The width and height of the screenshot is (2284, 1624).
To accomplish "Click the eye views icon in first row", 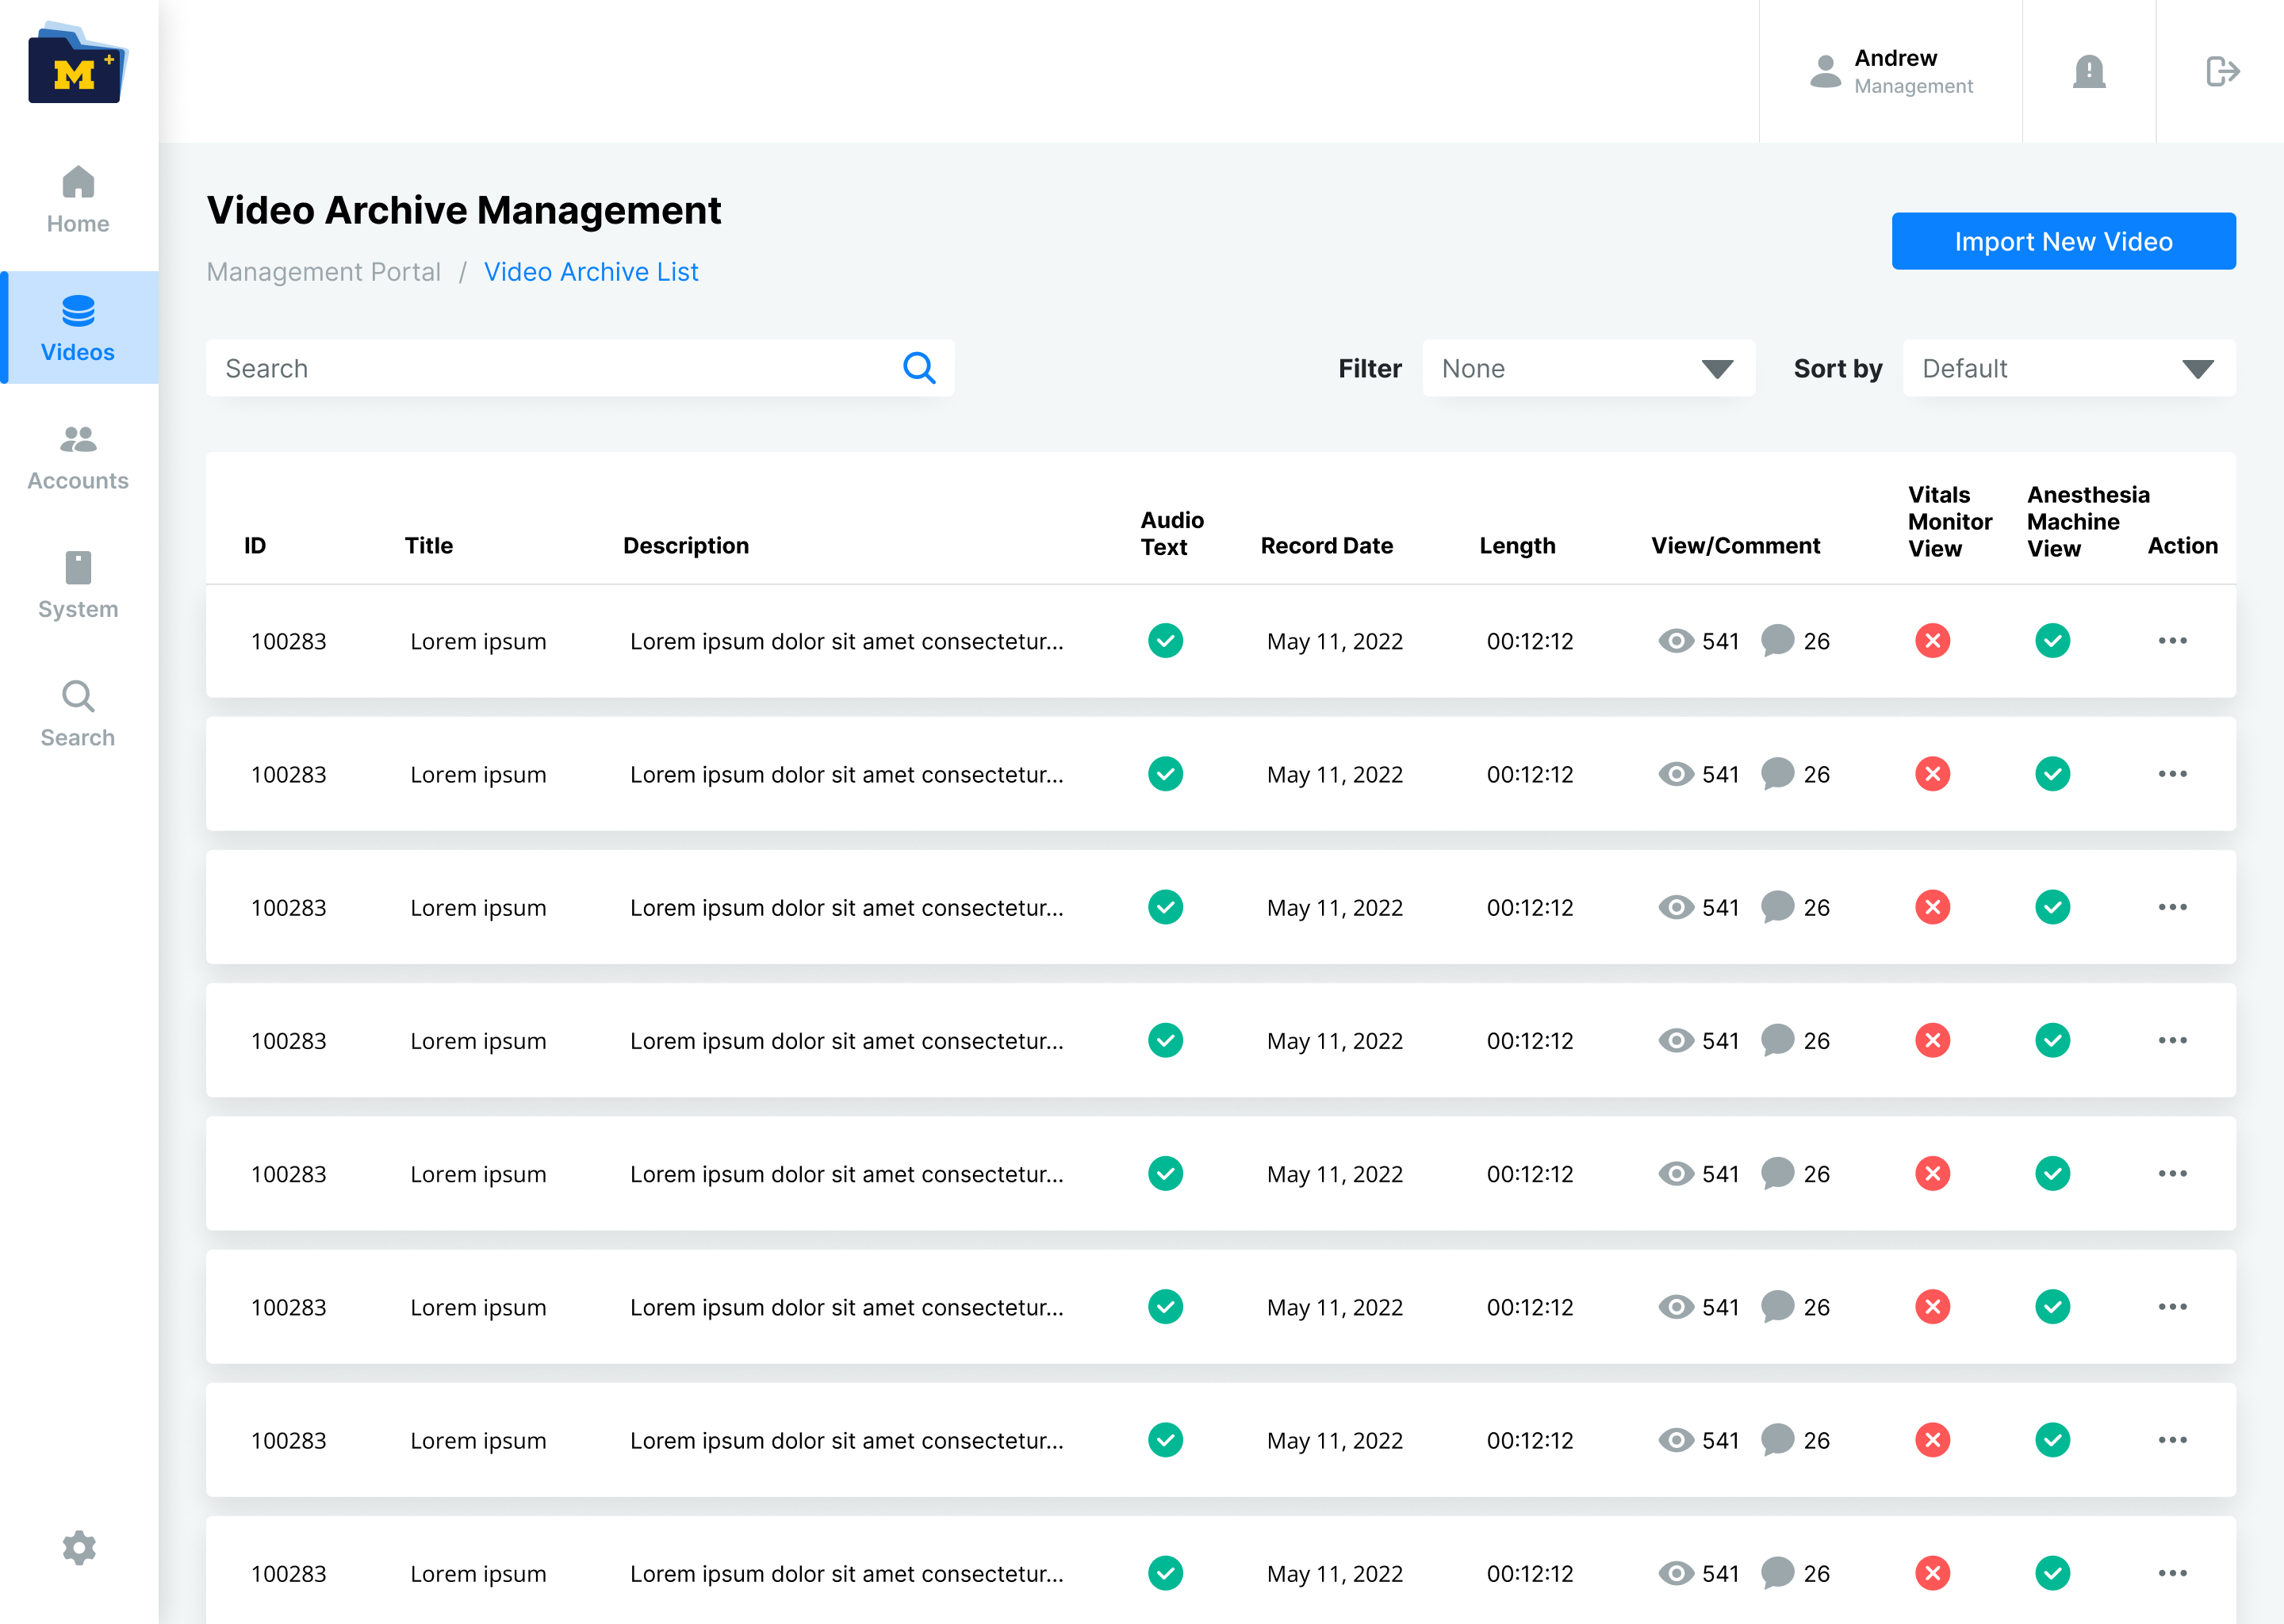I will (x=1675, y=641).
